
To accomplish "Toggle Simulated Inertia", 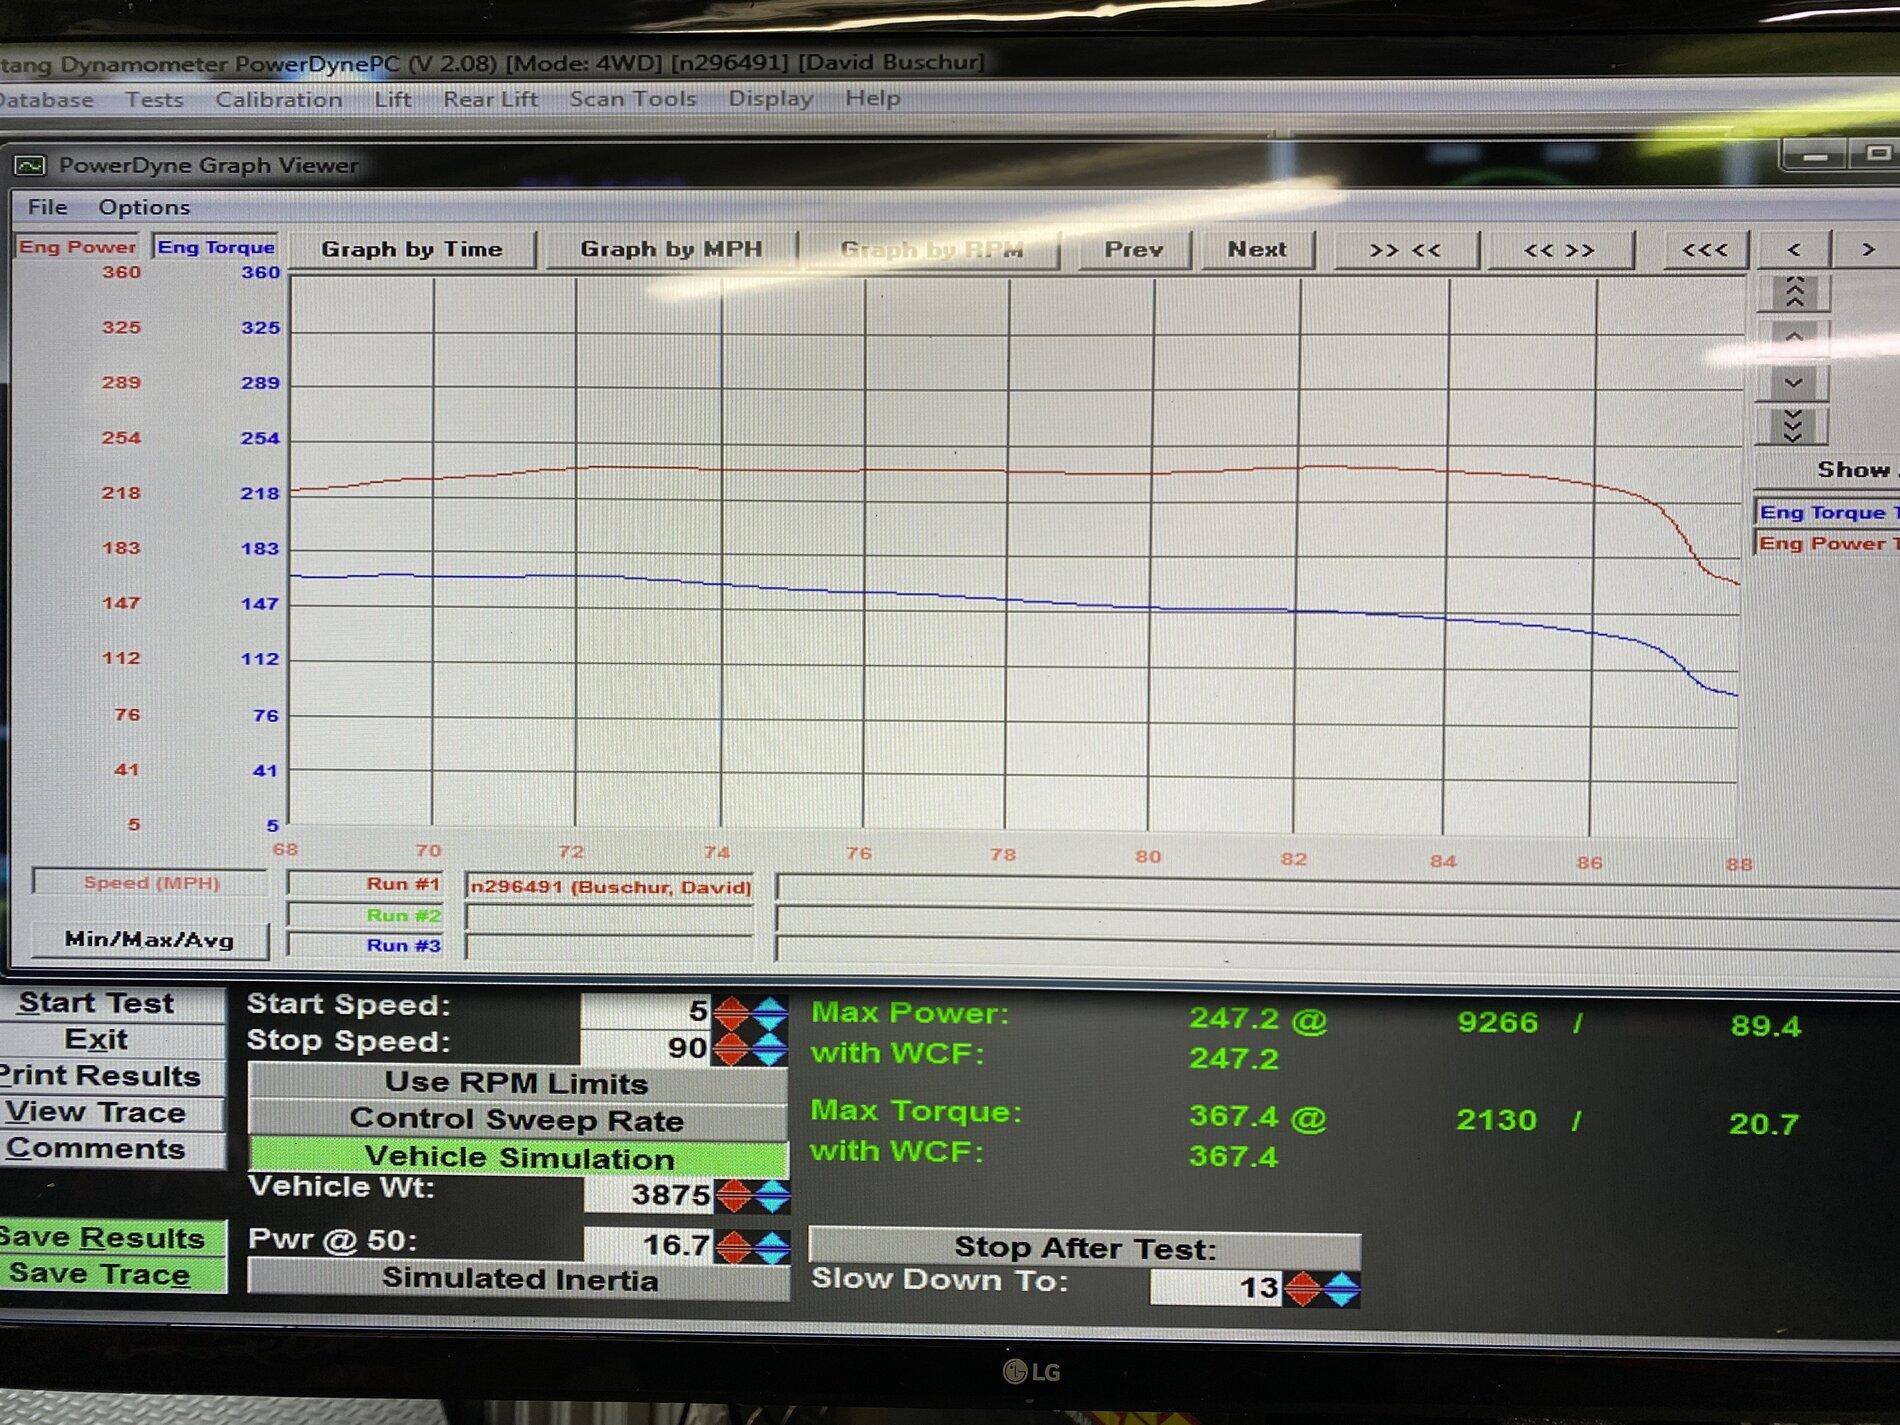I will click(518, 1280).
